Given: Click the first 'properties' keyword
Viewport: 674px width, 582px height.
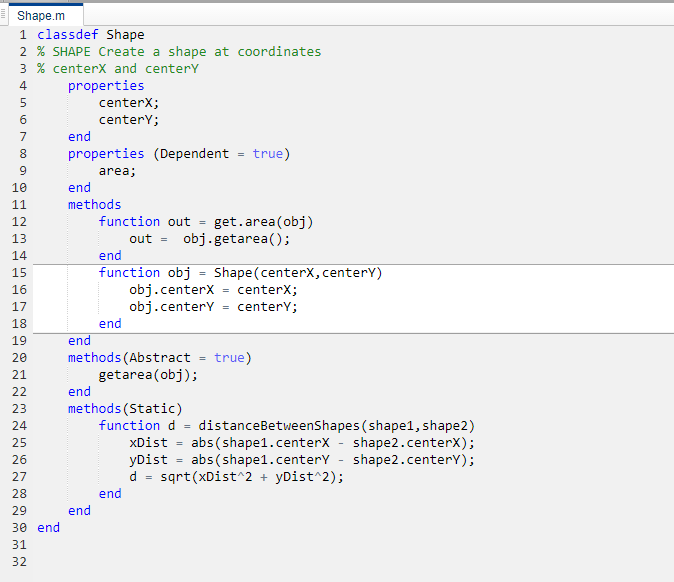Looking at the screenshot, I should tap(106, 86).
